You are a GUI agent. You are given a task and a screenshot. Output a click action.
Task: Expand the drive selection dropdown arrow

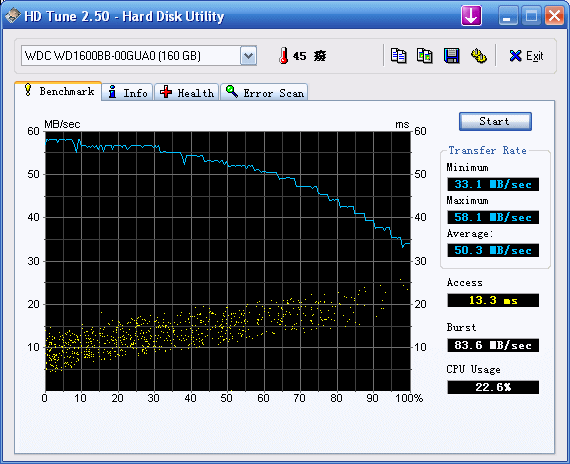(248, 56)
